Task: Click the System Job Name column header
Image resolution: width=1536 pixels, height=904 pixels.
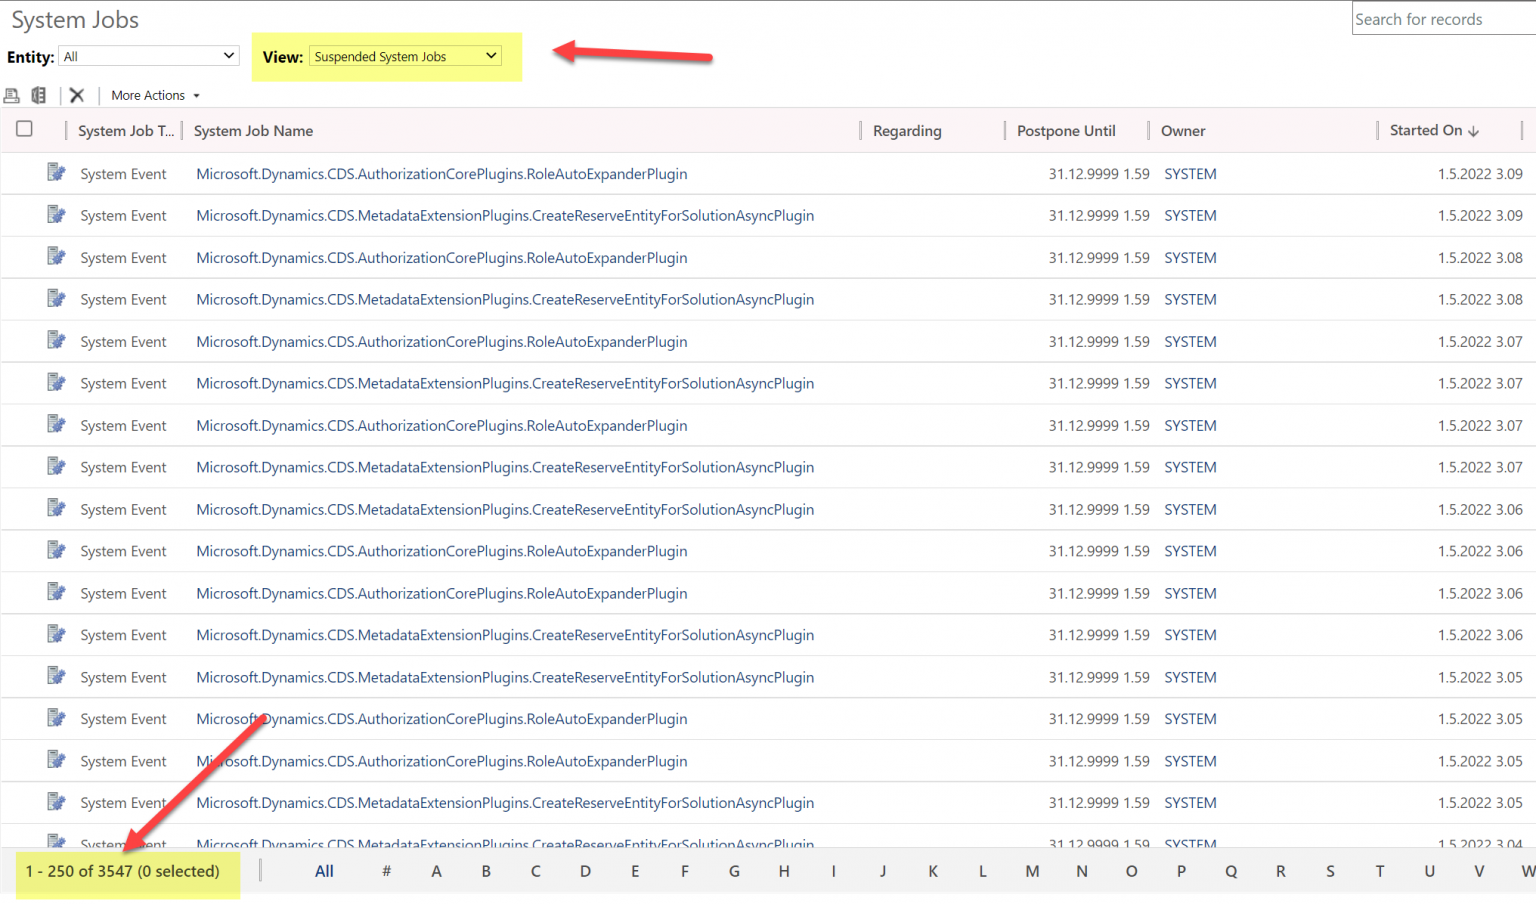Action: point(253,130)
